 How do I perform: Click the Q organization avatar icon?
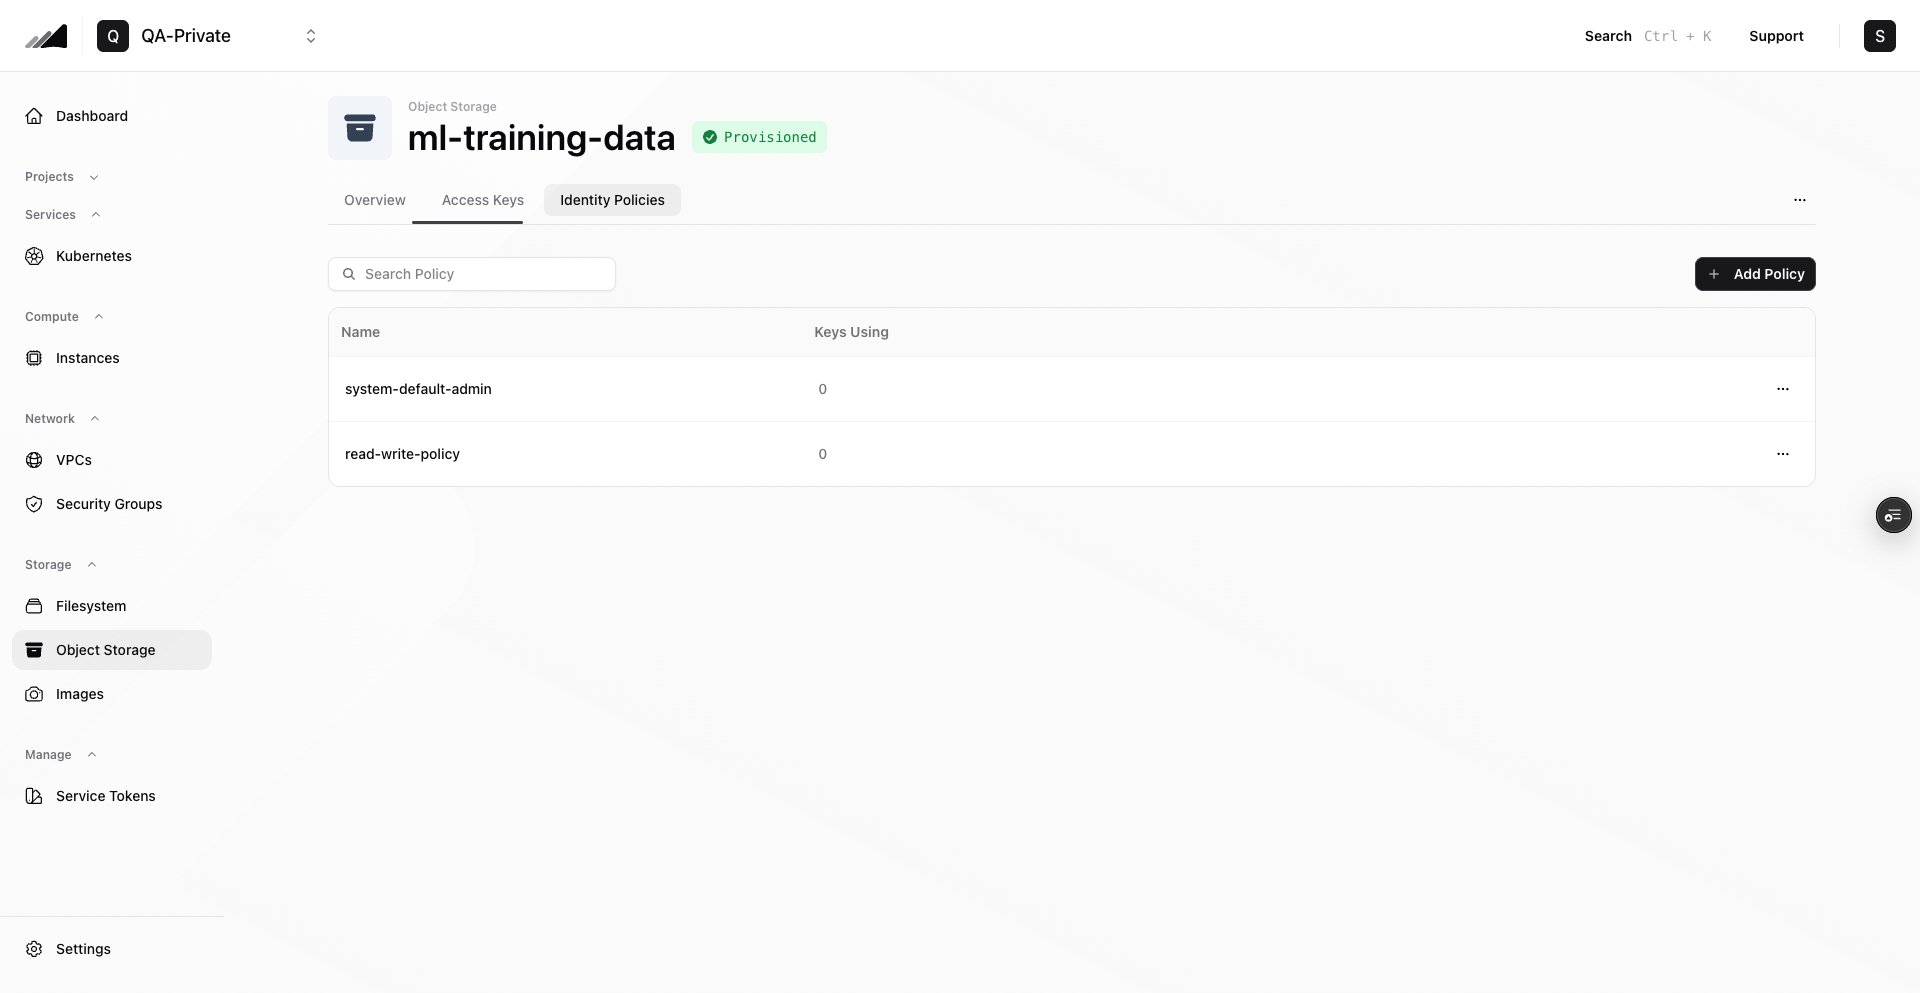coord(113,36)
